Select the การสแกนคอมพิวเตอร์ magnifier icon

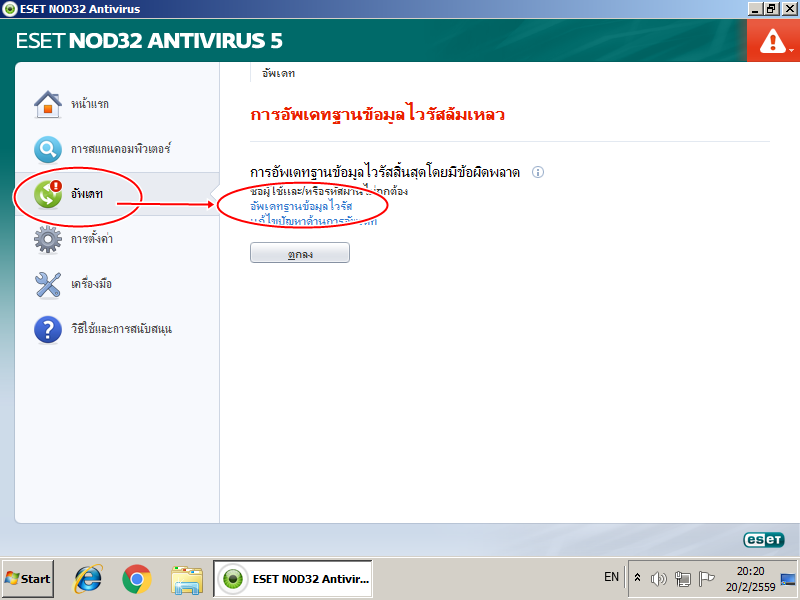click(x=47, y=149)
